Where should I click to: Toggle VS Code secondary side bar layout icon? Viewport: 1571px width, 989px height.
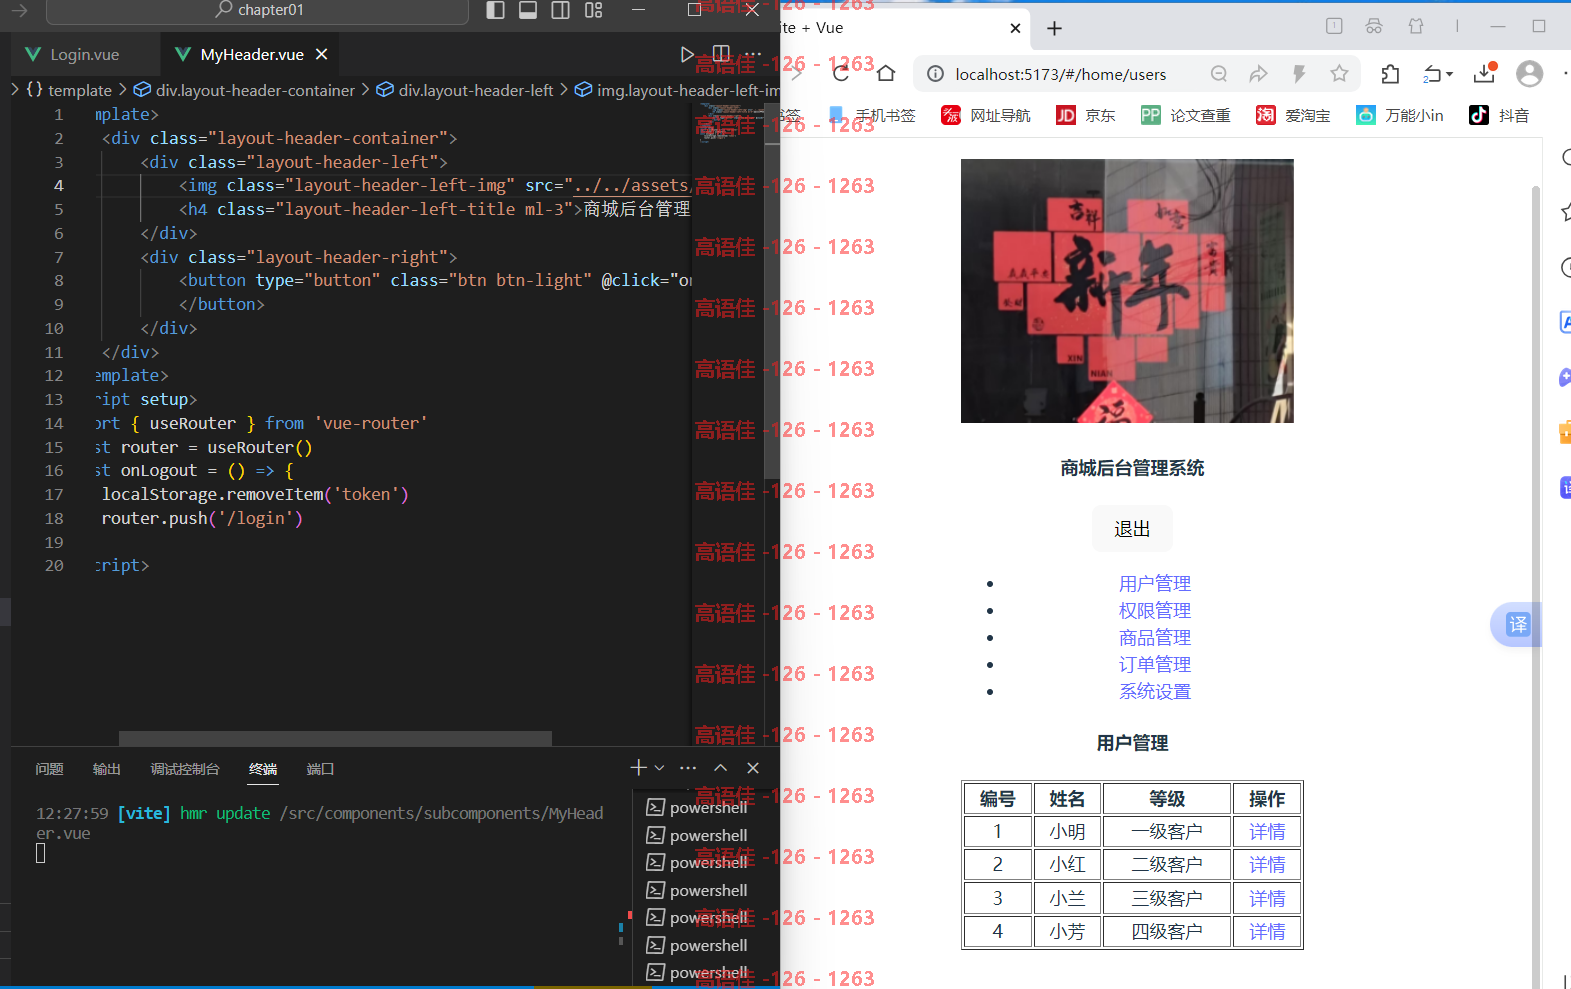click(x=561, y=10)
